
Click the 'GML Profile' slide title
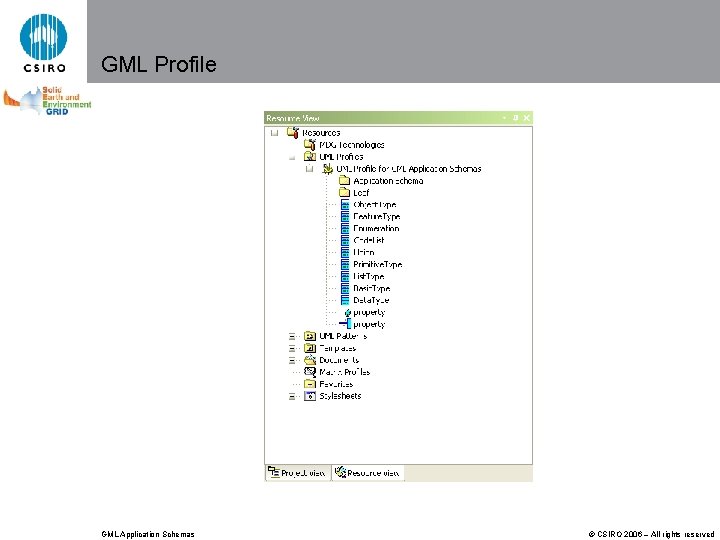[158, 64]
